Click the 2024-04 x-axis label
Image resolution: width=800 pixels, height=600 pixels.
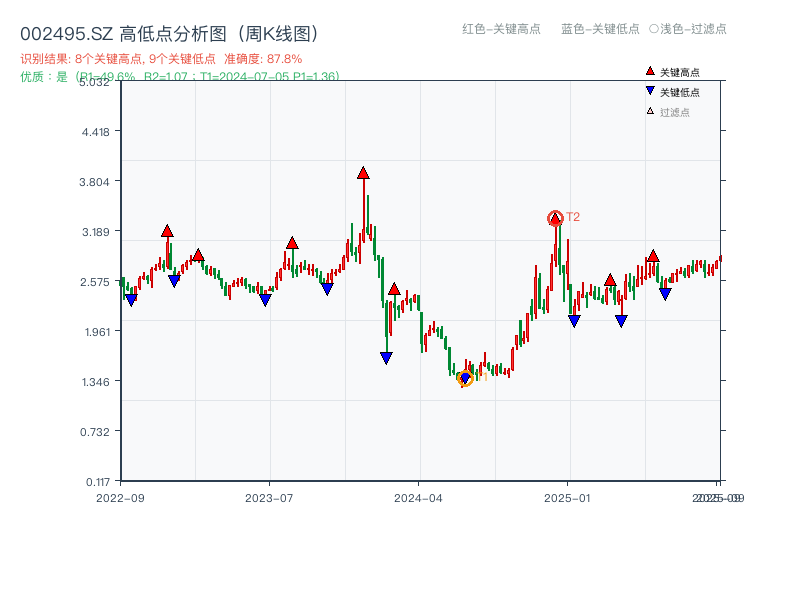pos(420,495)
